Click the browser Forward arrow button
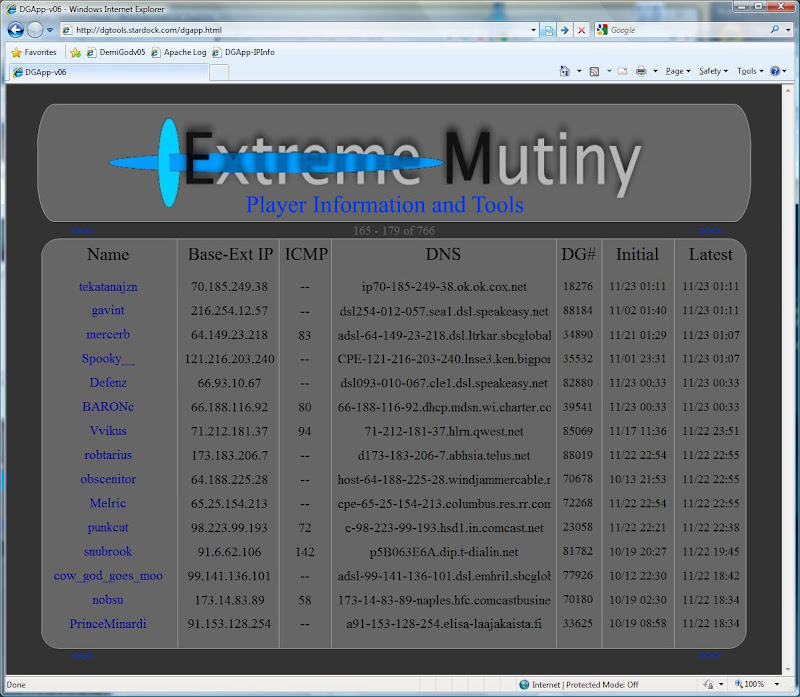 (35, 30)
